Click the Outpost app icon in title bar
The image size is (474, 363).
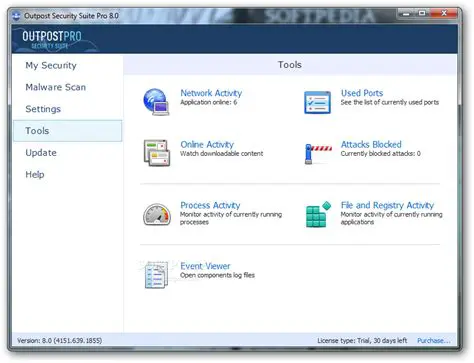click(16, 16)
